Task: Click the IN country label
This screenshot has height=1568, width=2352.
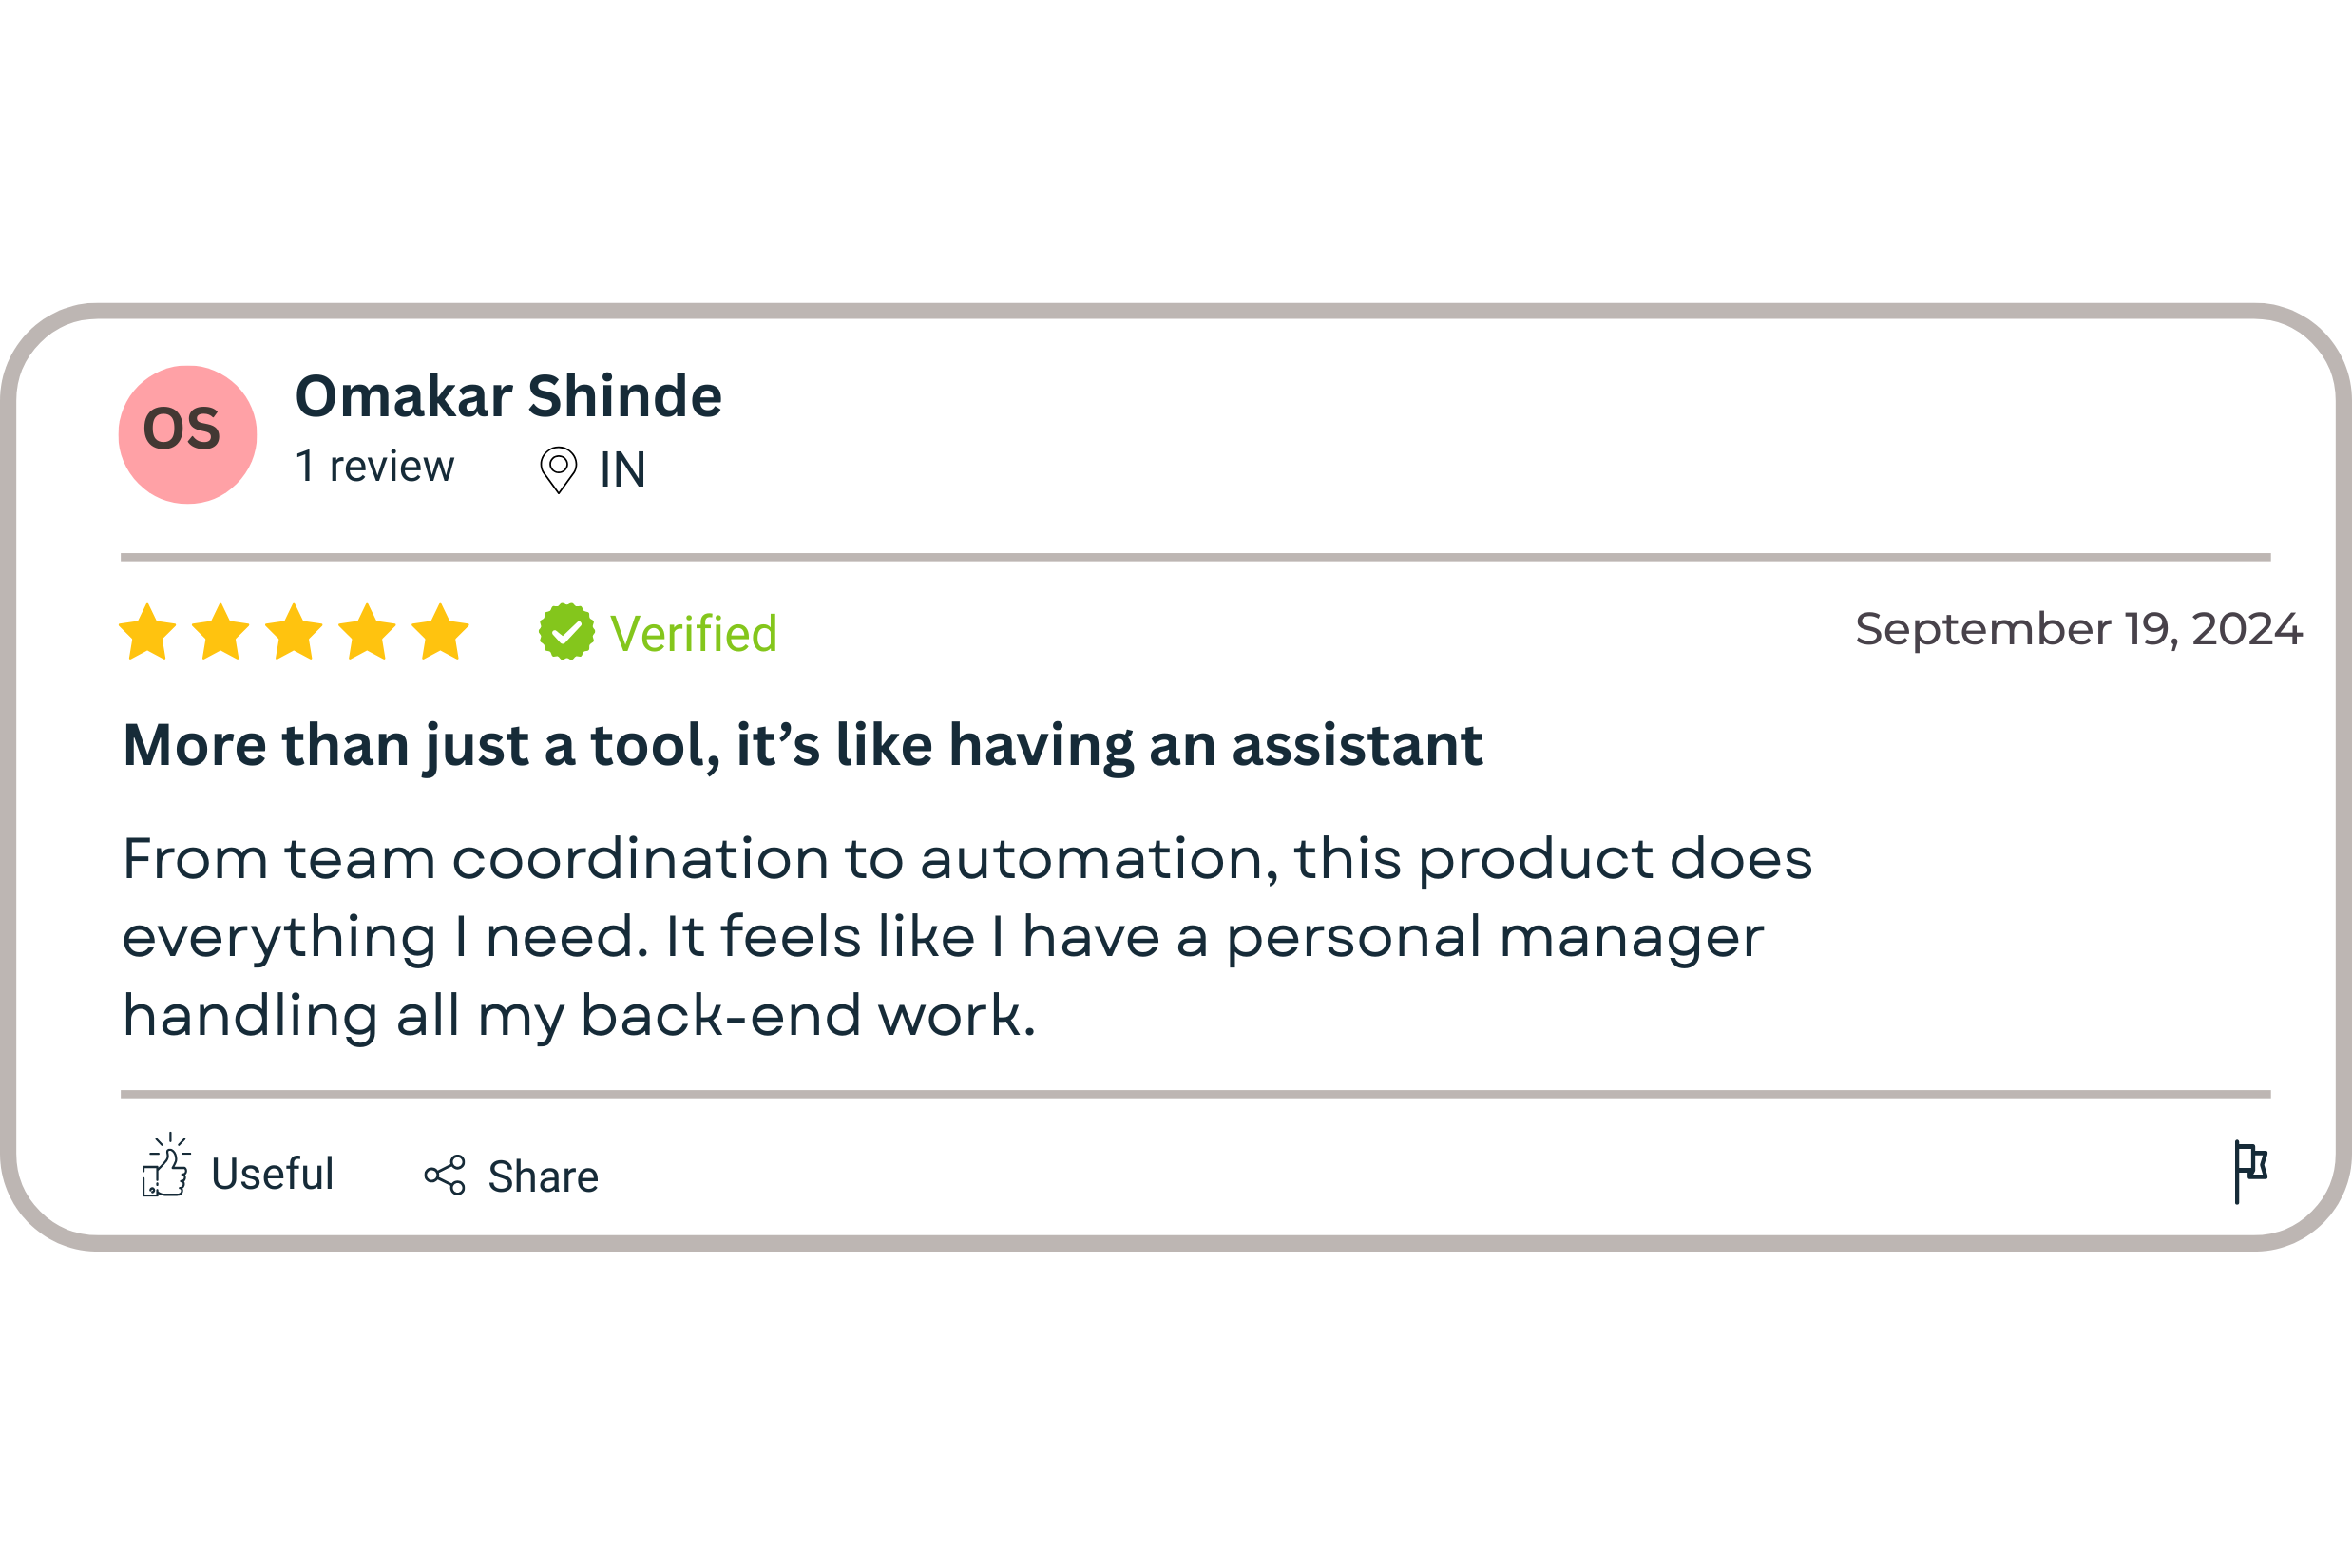Action: pyautogui.click(x=622, y=470)
